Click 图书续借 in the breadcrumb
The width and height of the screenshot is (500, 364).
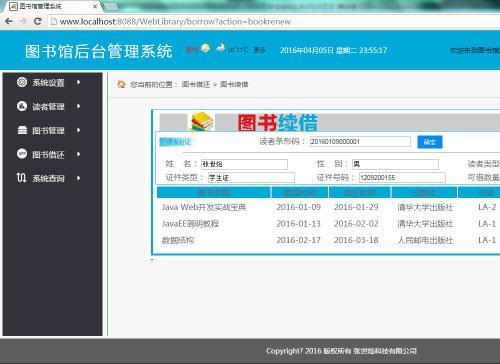pos(234,84)
